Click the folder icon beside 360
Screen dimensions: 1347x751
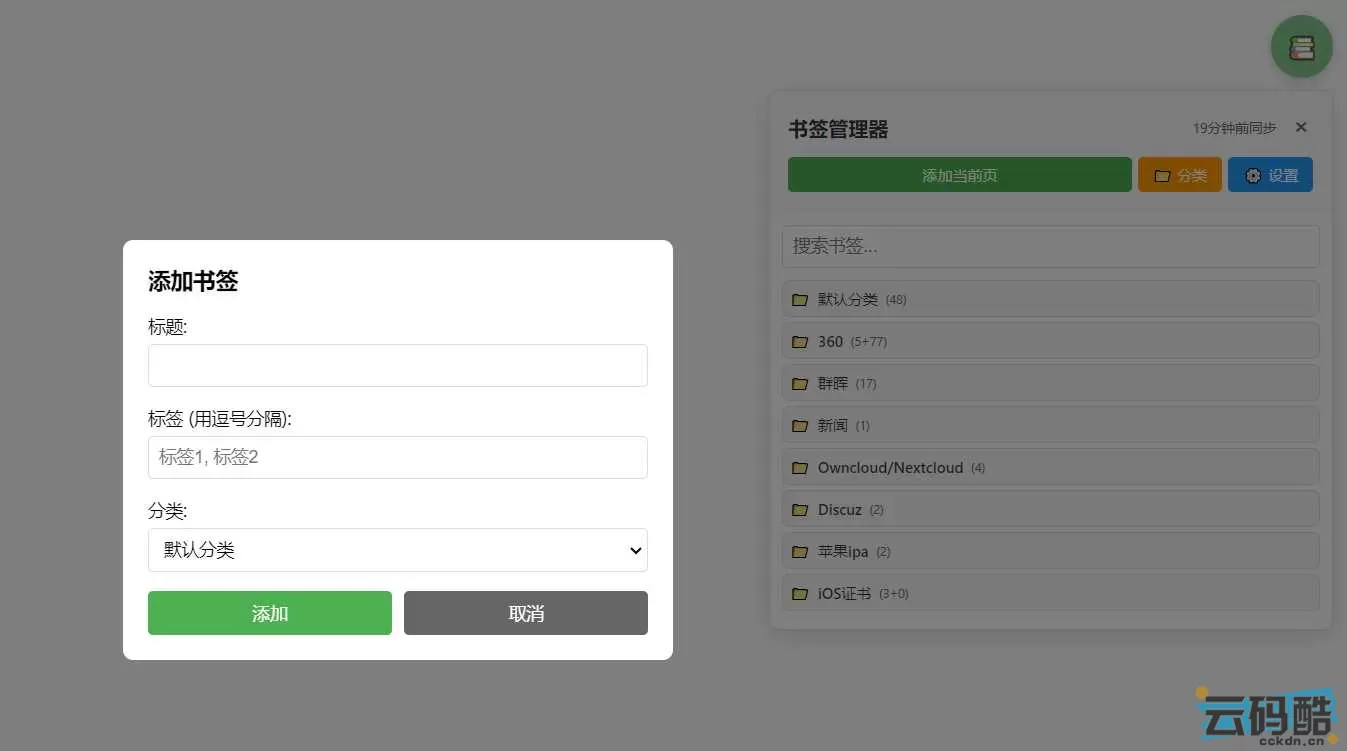point(799,341)
